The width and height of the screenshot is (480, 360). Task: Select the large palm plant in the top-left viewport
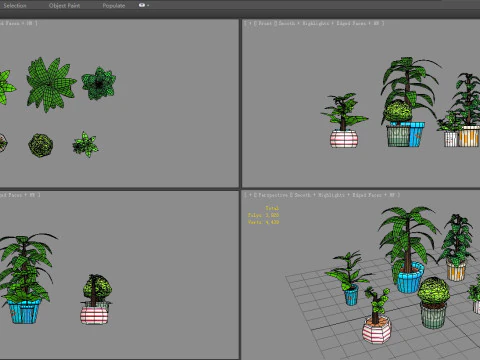point(51,84)
